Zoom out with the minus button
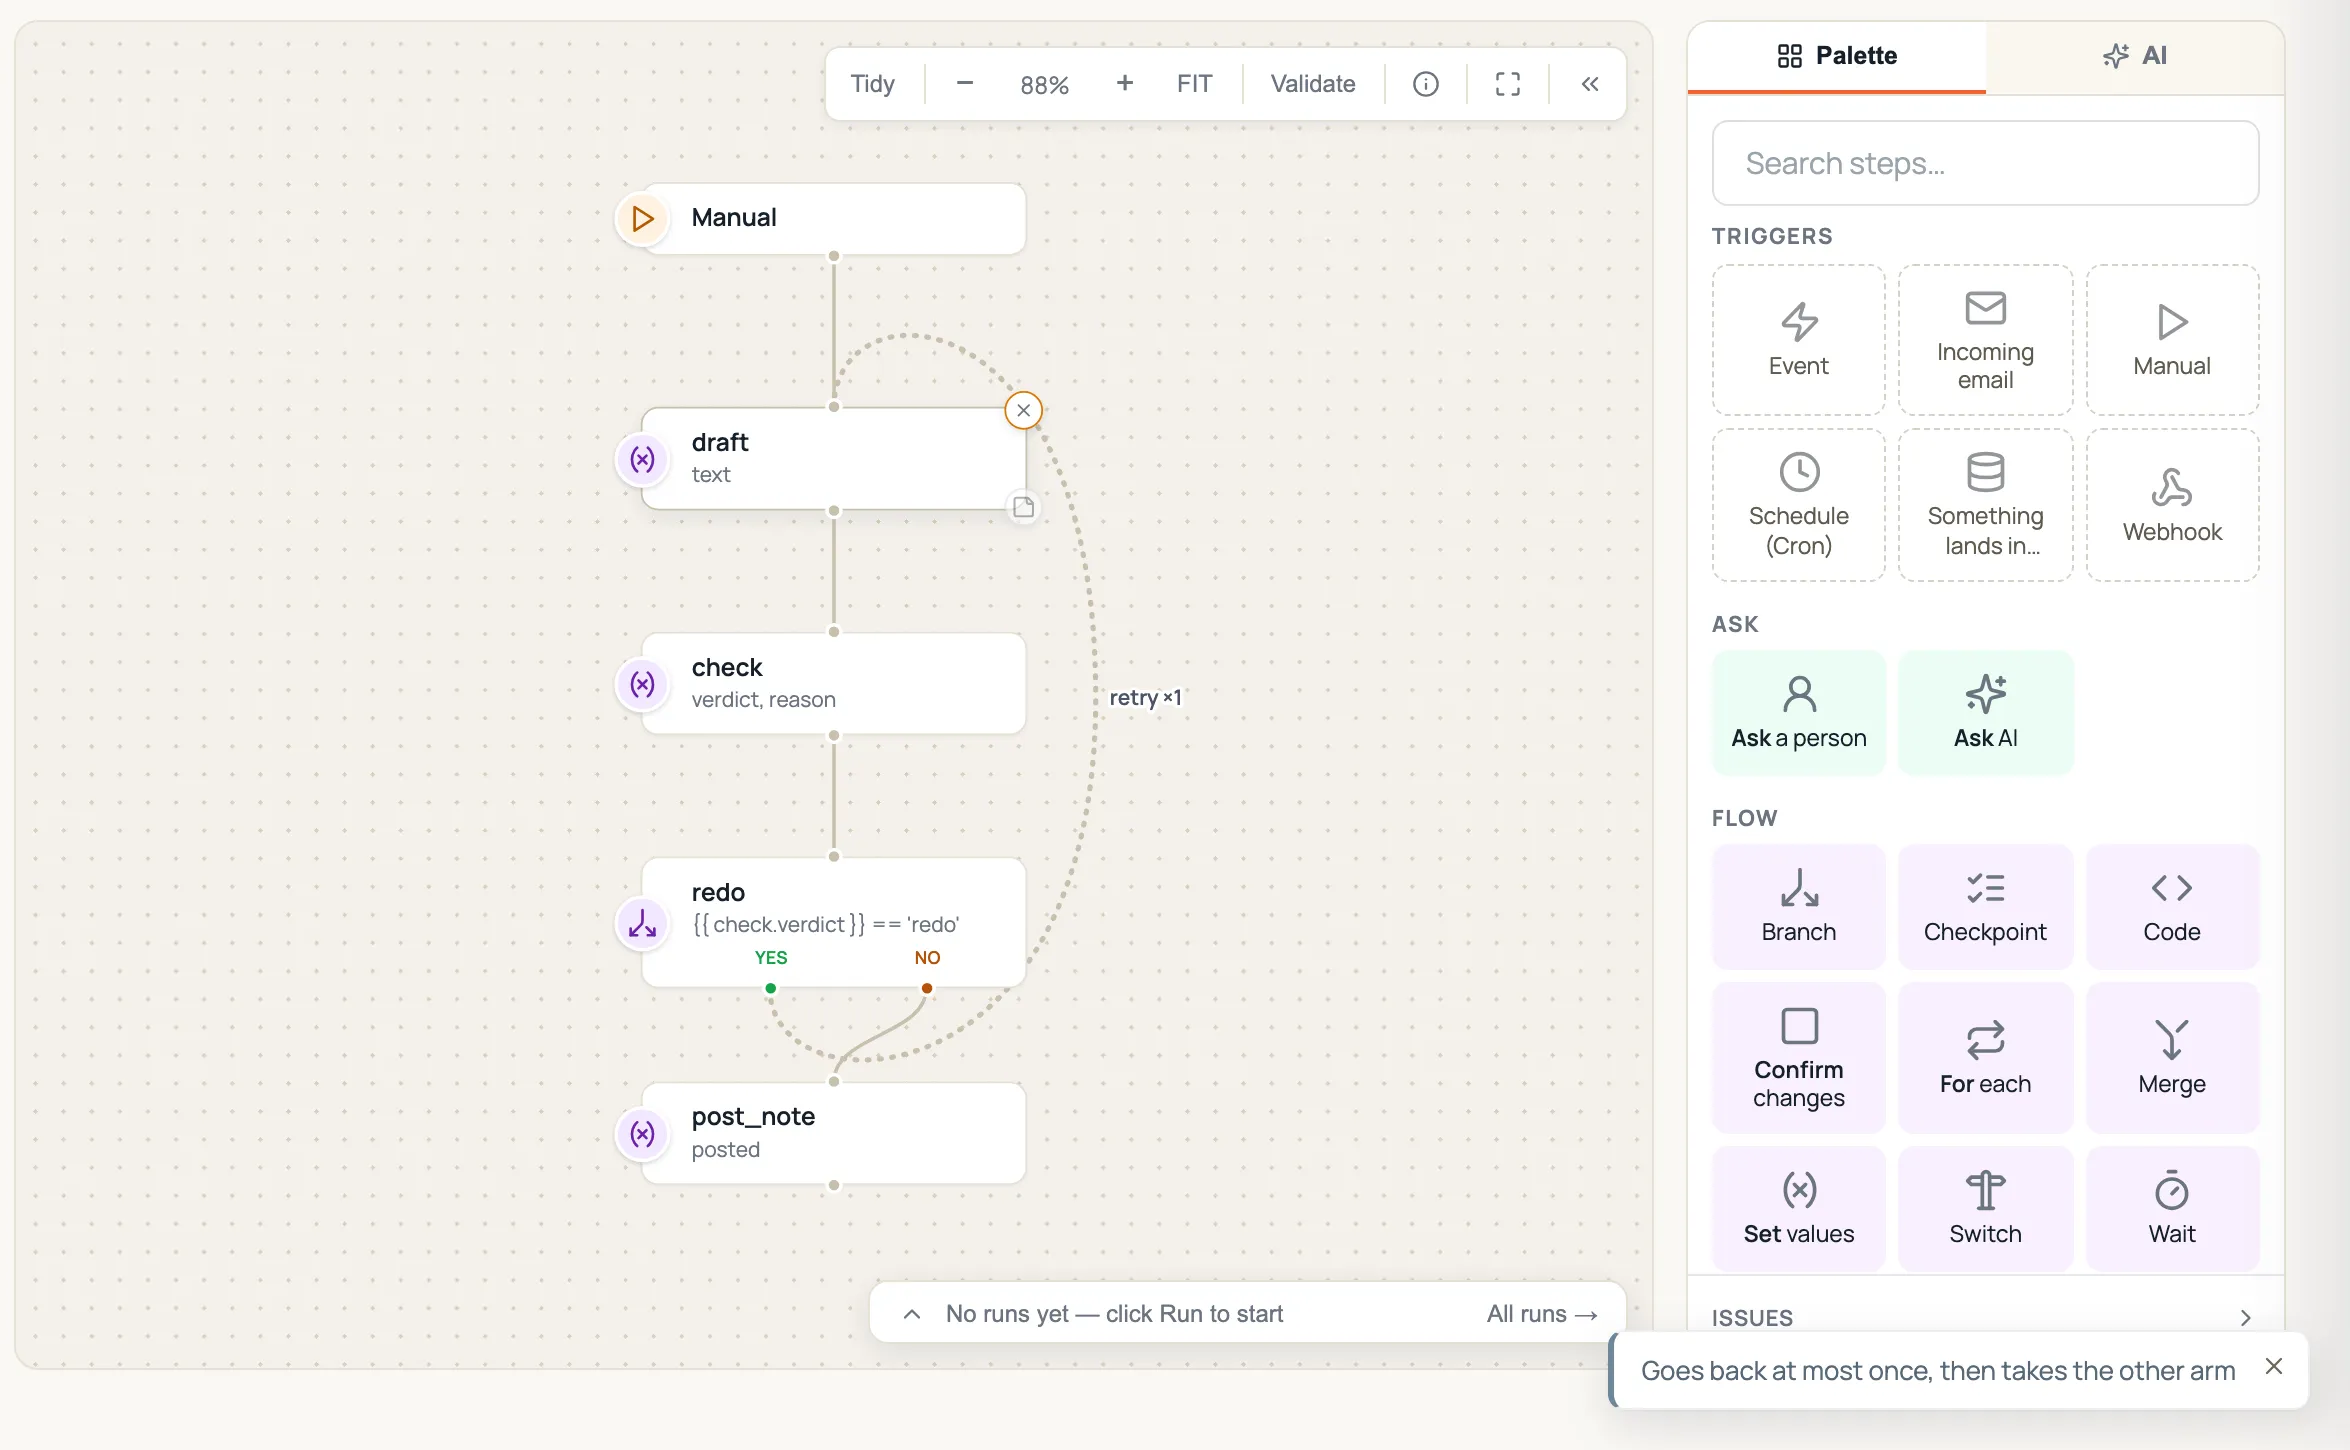 coord(964,84)
